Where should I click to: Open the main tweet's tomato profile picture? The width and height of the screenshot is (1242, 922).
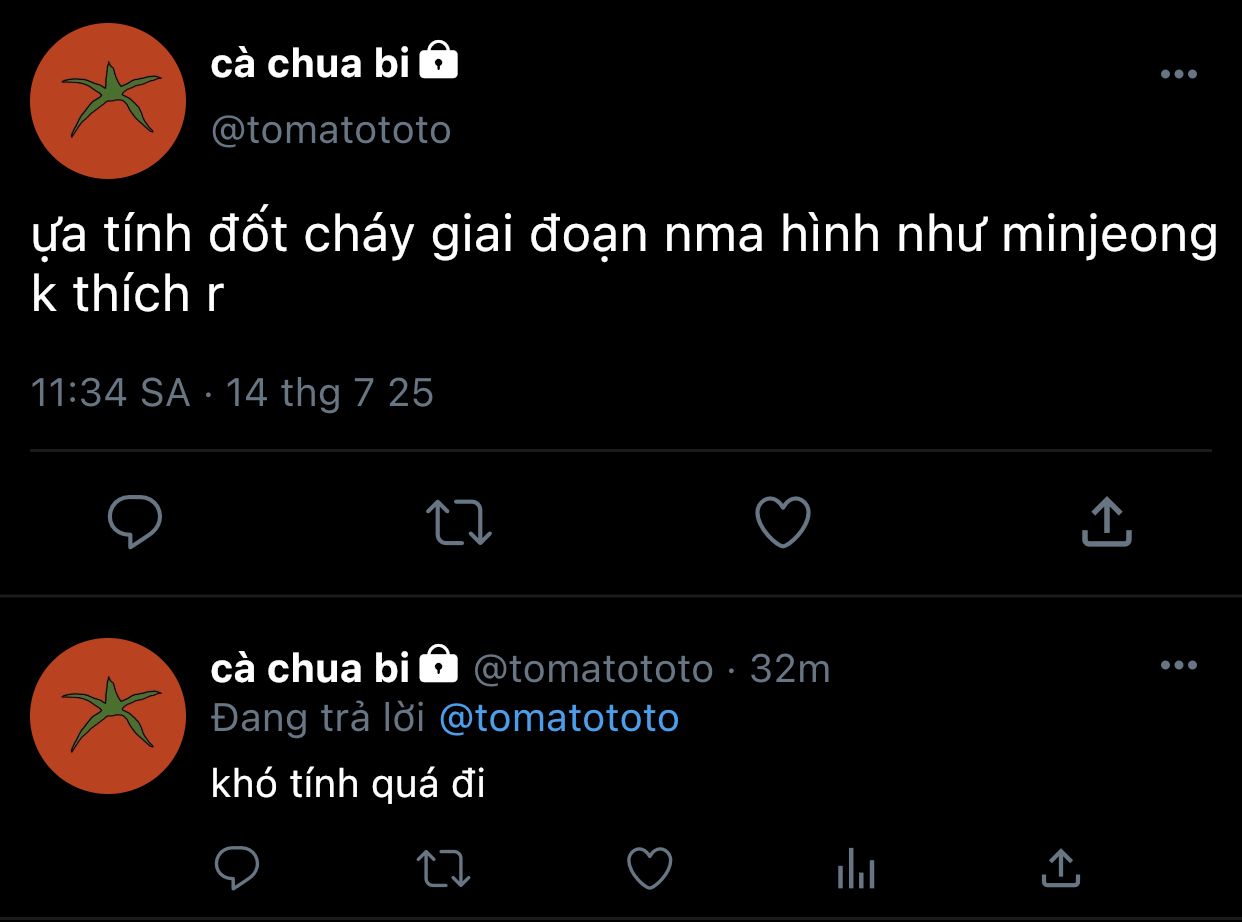pyautogui.click(x=108, y=102)
